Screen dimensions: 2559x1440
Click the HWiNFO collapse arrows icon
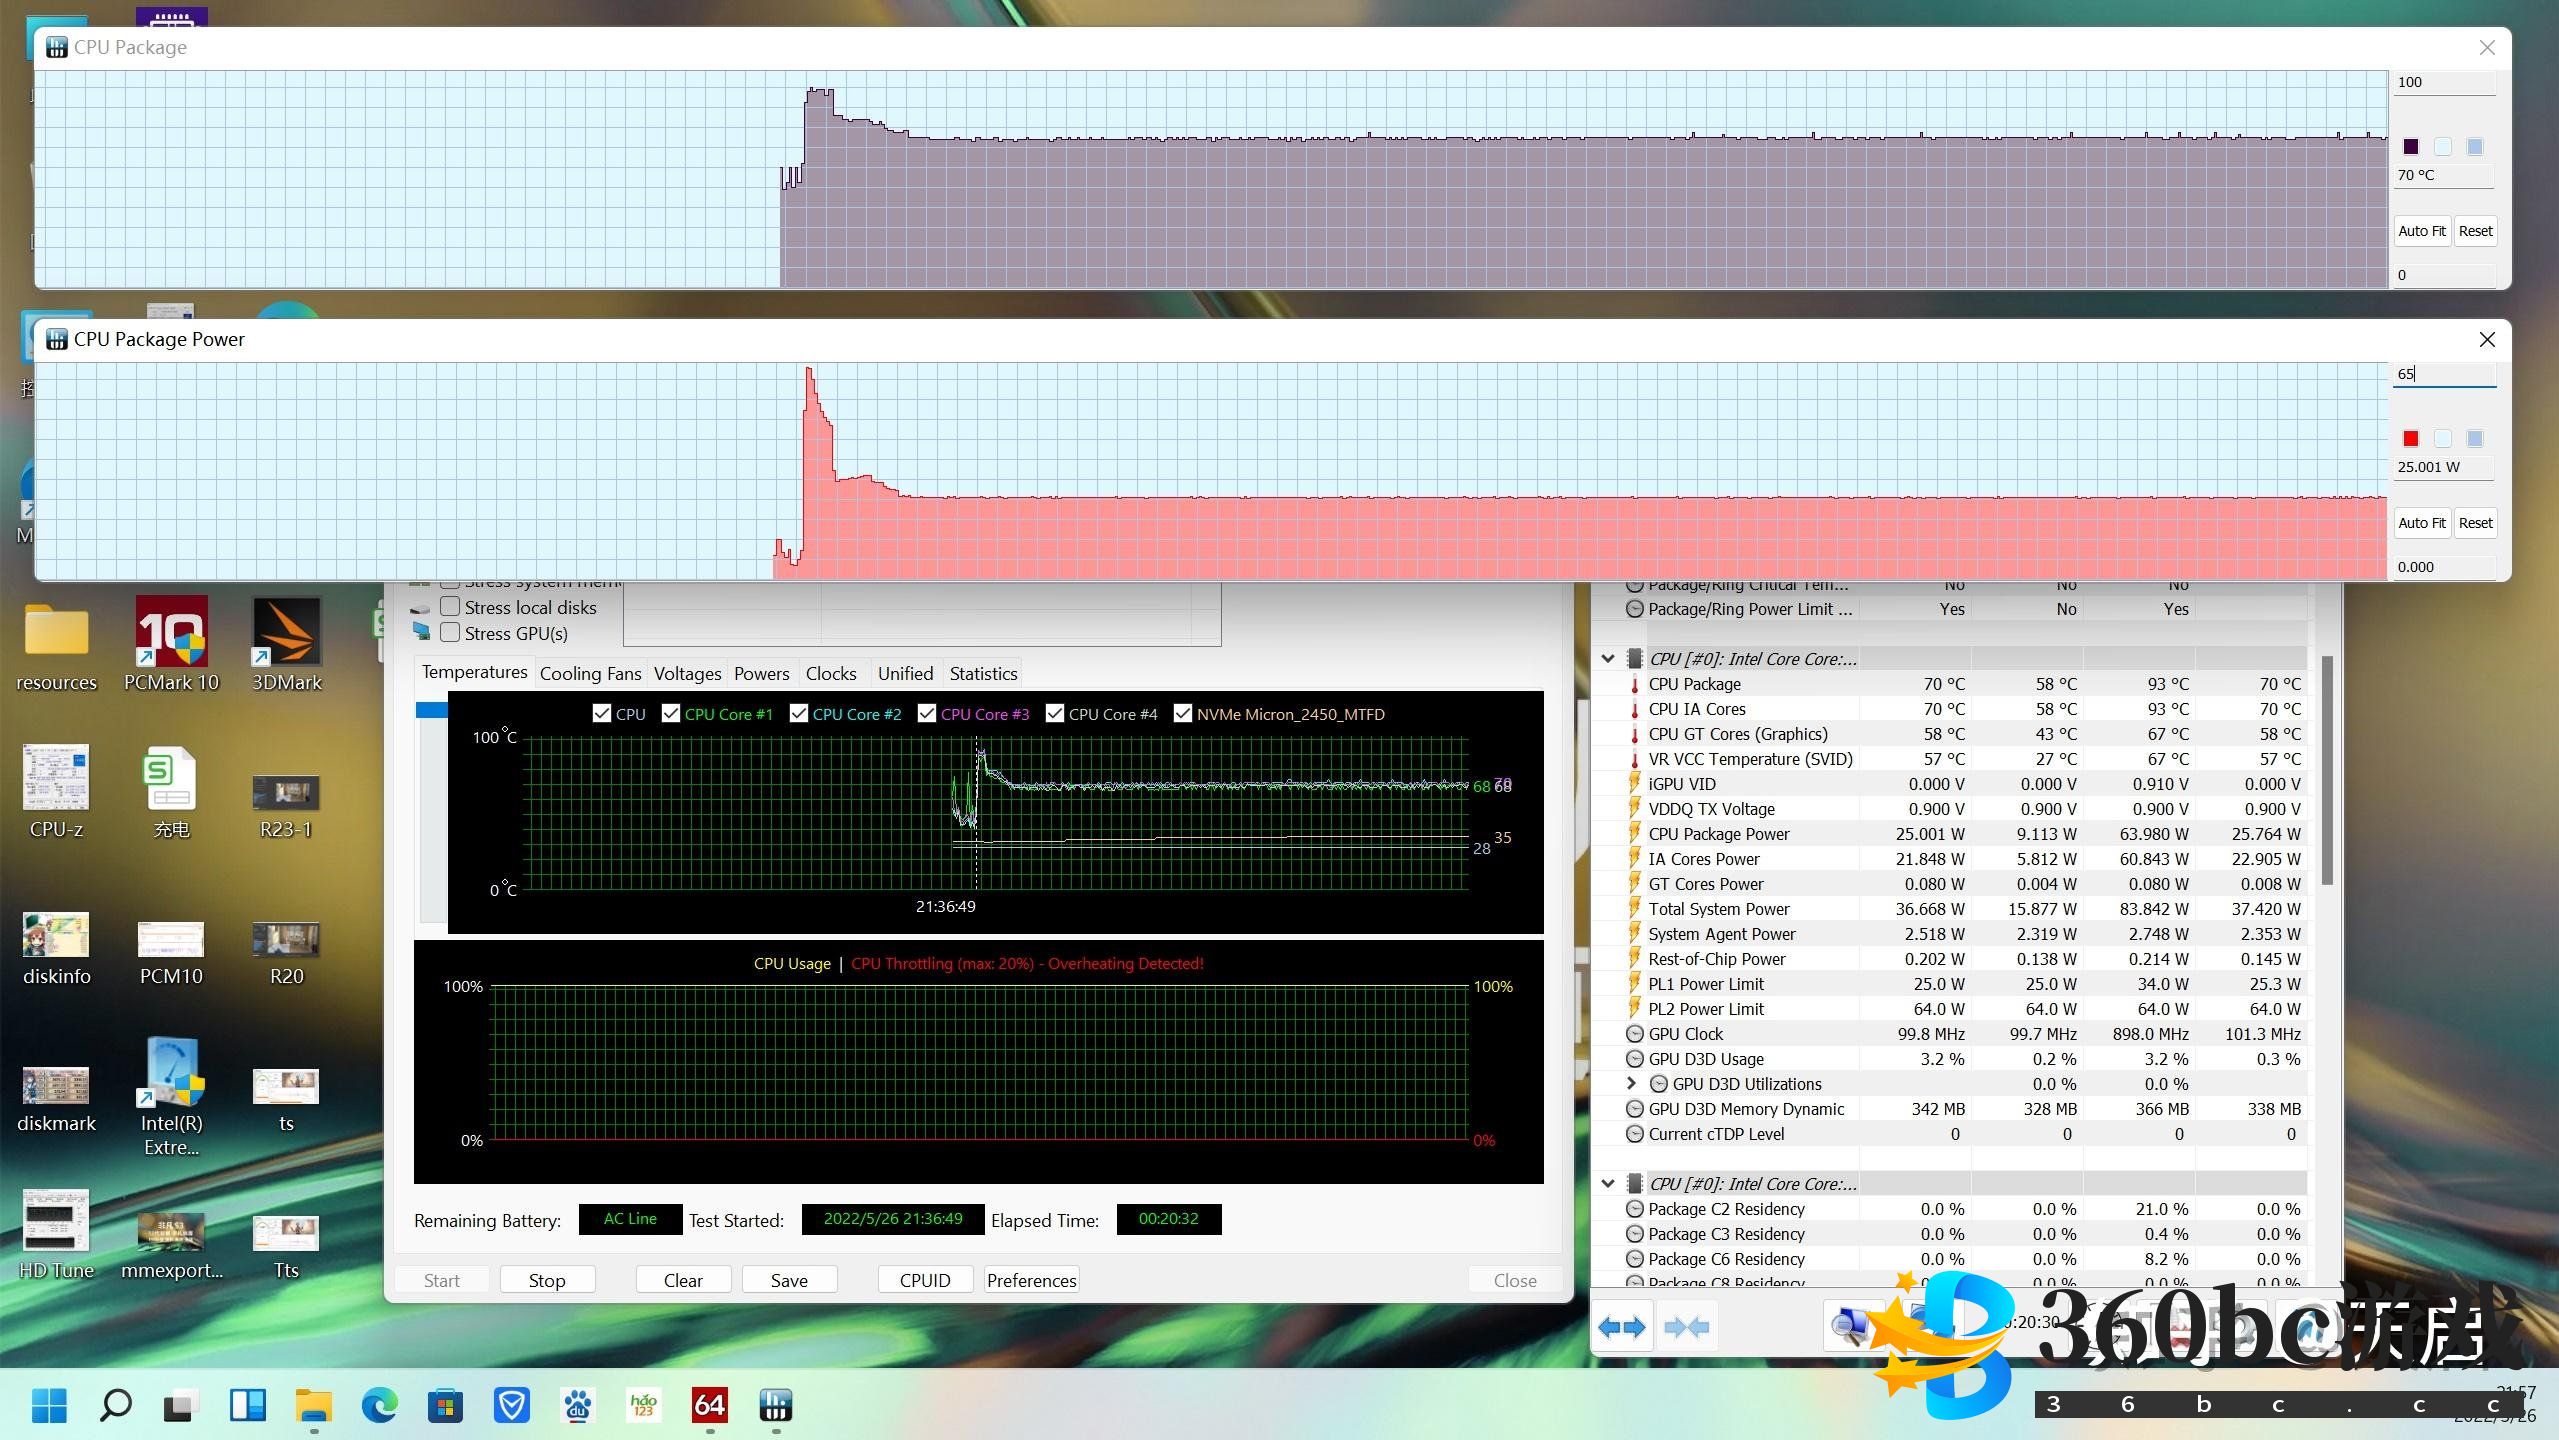1687,1328
